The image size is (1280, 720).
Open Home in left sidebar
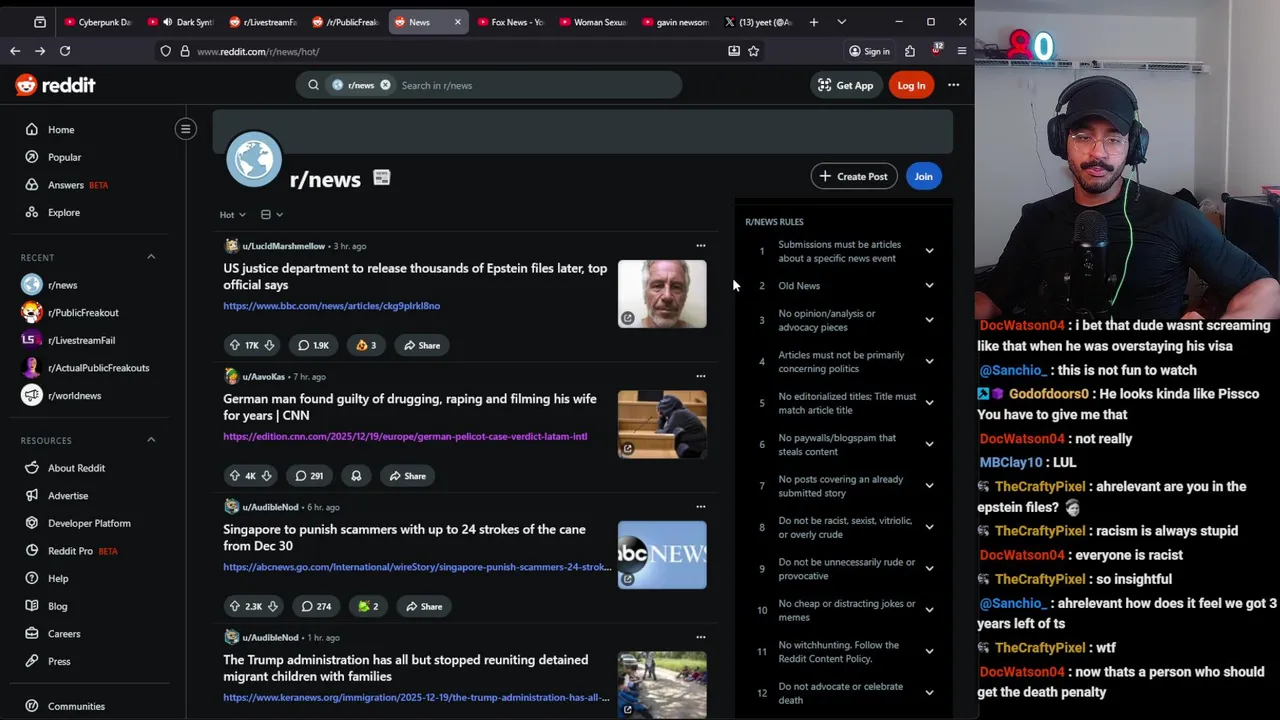coord(61,130)
